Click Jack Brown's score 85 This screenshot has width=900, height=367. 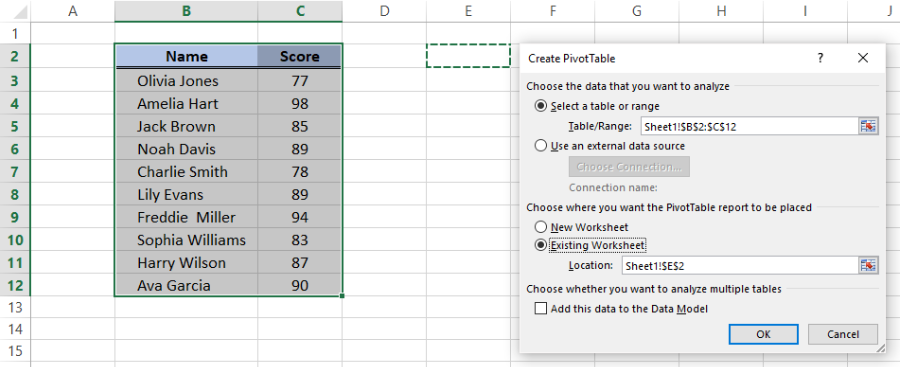pyautogui.click(x=300, y=126)
